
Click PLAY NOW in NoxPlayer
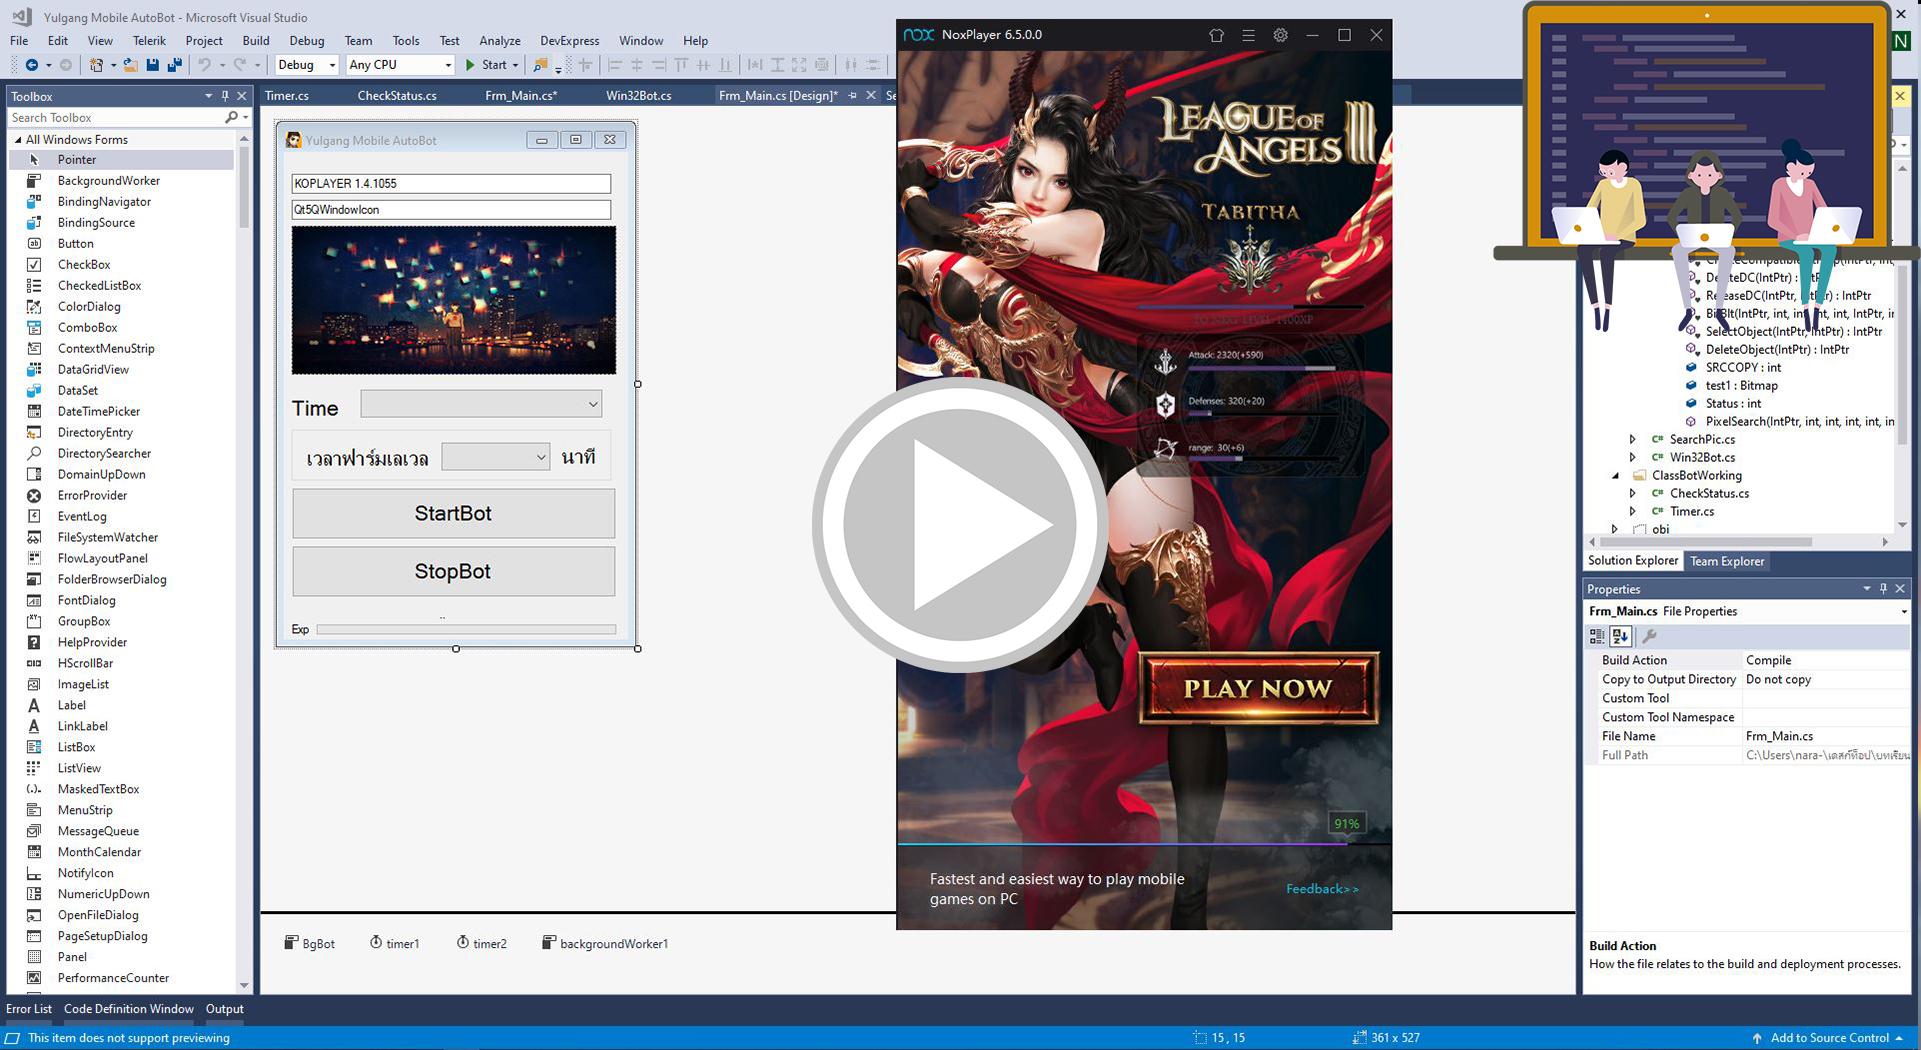[1258, 689]
